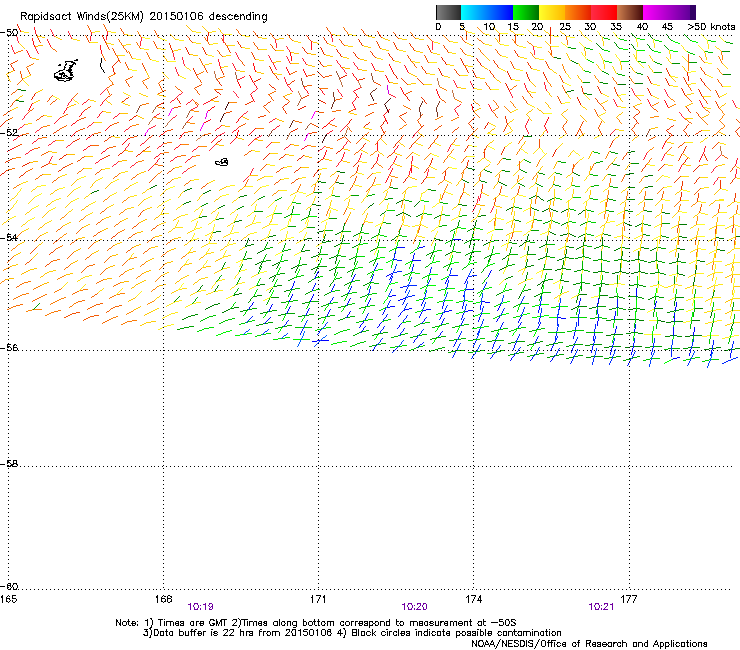Viewport: 740px width, 650px height.
Task: Click the purple '10:19' time marker
Action: click(201, 607)
